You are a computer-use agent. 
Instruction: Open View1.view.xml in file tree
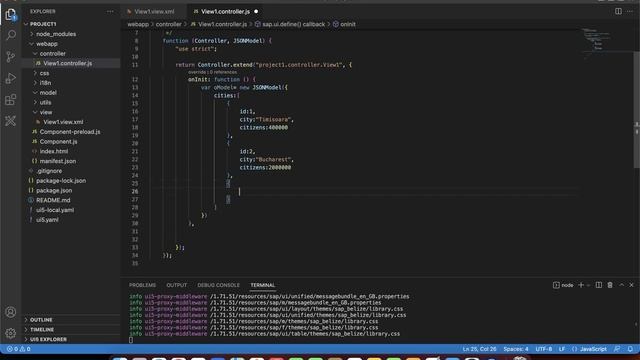[63, 122]
